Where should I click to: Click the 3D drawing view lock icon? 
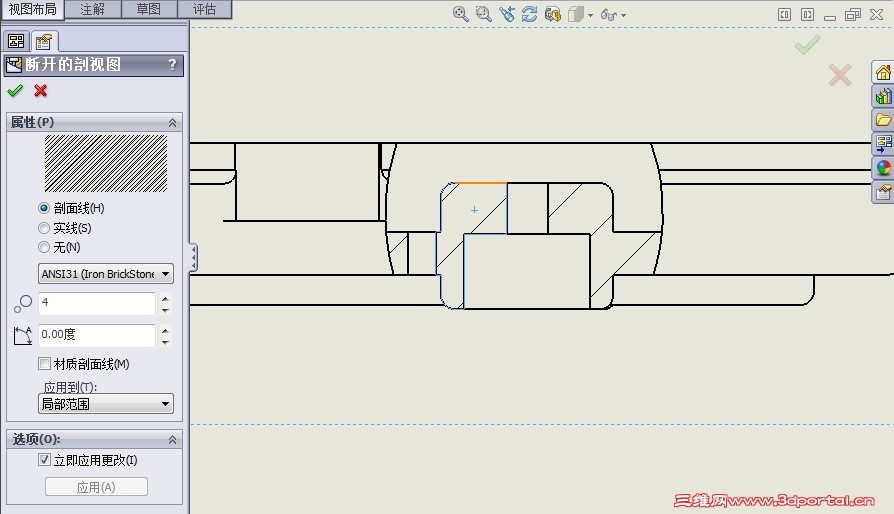pyautogui.click(x=552, y=14)
